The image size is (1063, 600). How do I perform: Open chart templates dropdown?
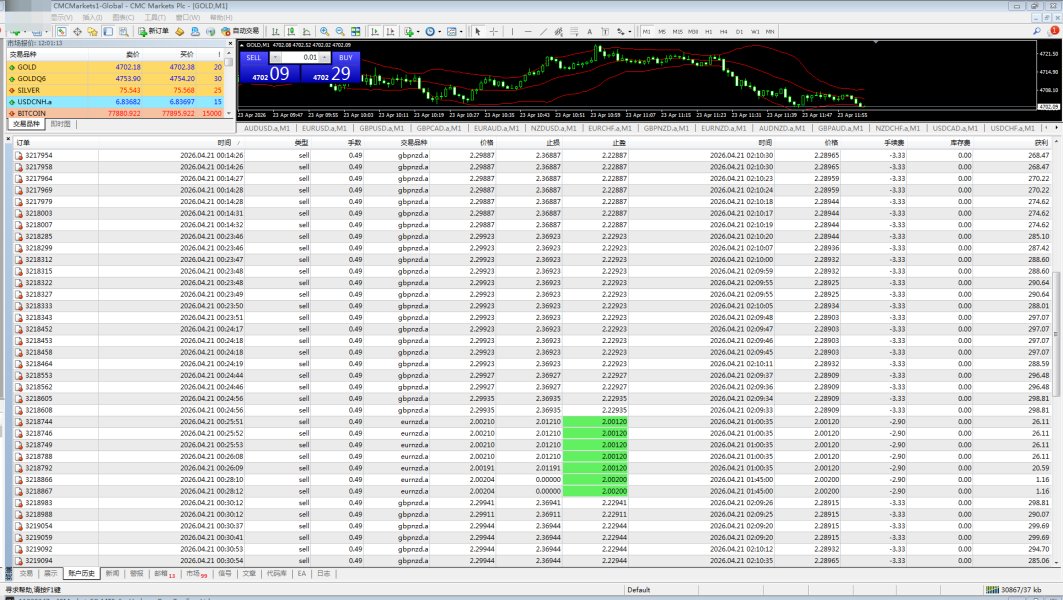[x=454, y=31]
